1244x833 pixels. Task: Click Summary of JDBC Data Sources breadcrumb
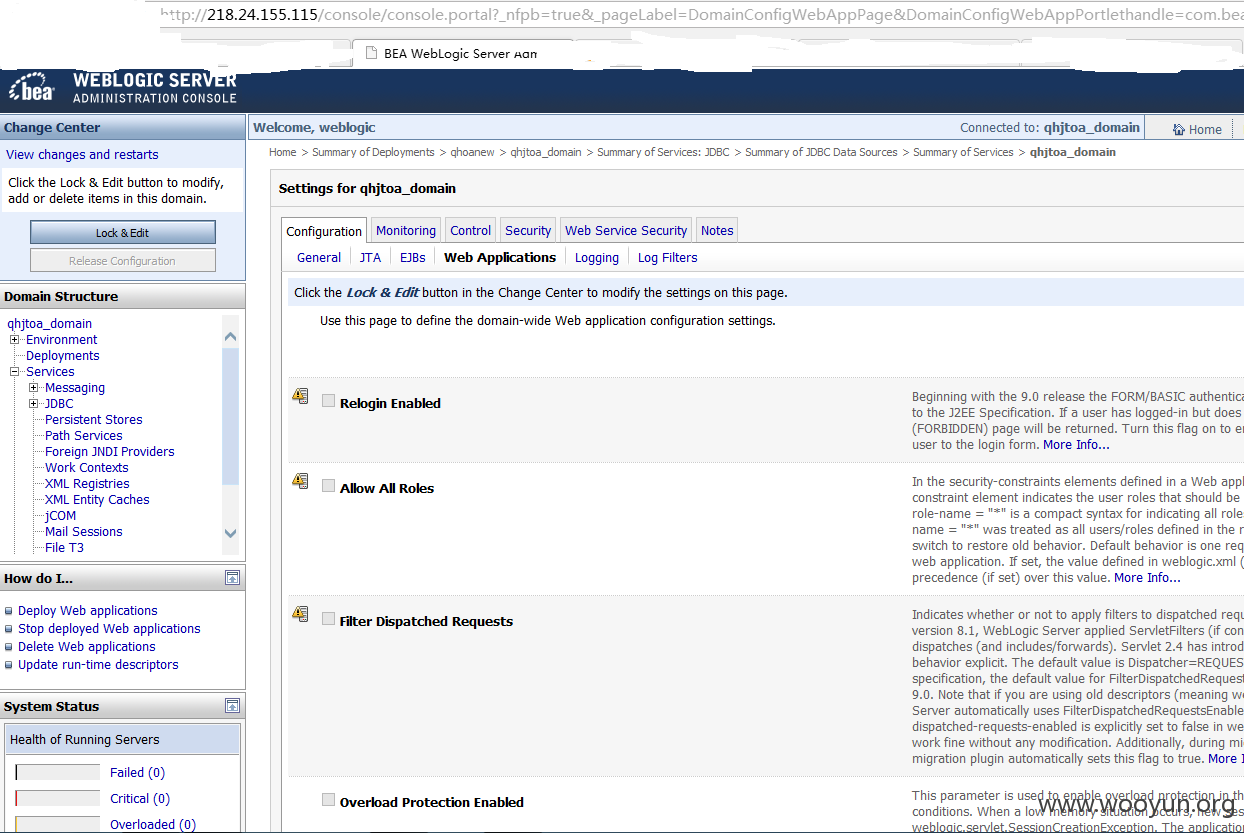pos(821,152)
